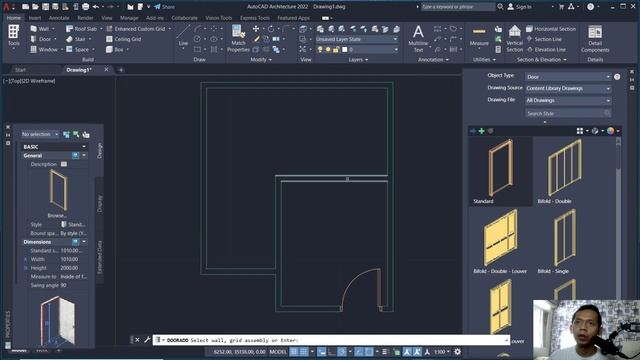This screenshot has width=640, height=360.
Task: Open the Drawing File dropdown showing All Drawings
Action: pyautogui.click(x=568, y=100)
